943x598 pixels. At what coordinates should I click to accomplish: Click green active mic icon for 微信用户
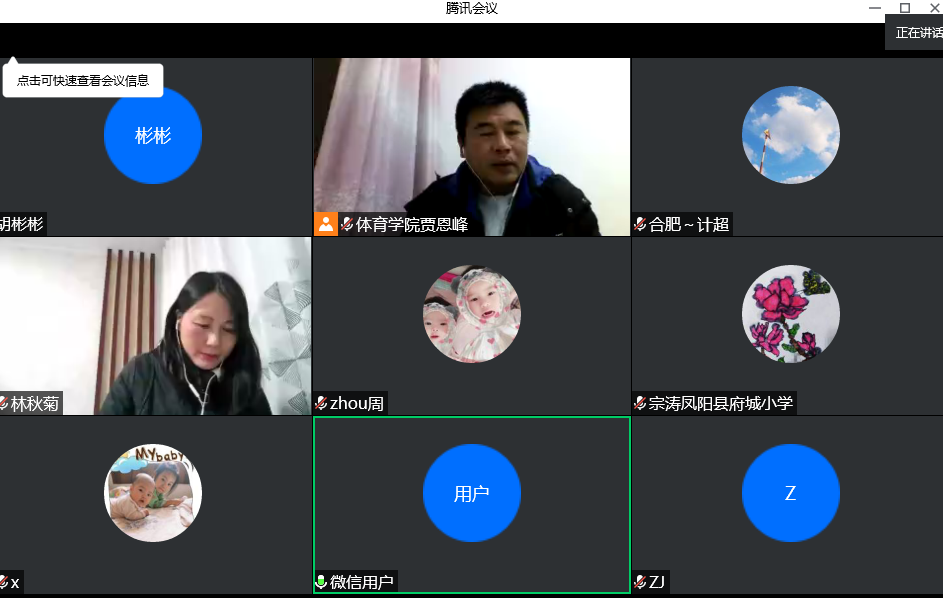321,582
